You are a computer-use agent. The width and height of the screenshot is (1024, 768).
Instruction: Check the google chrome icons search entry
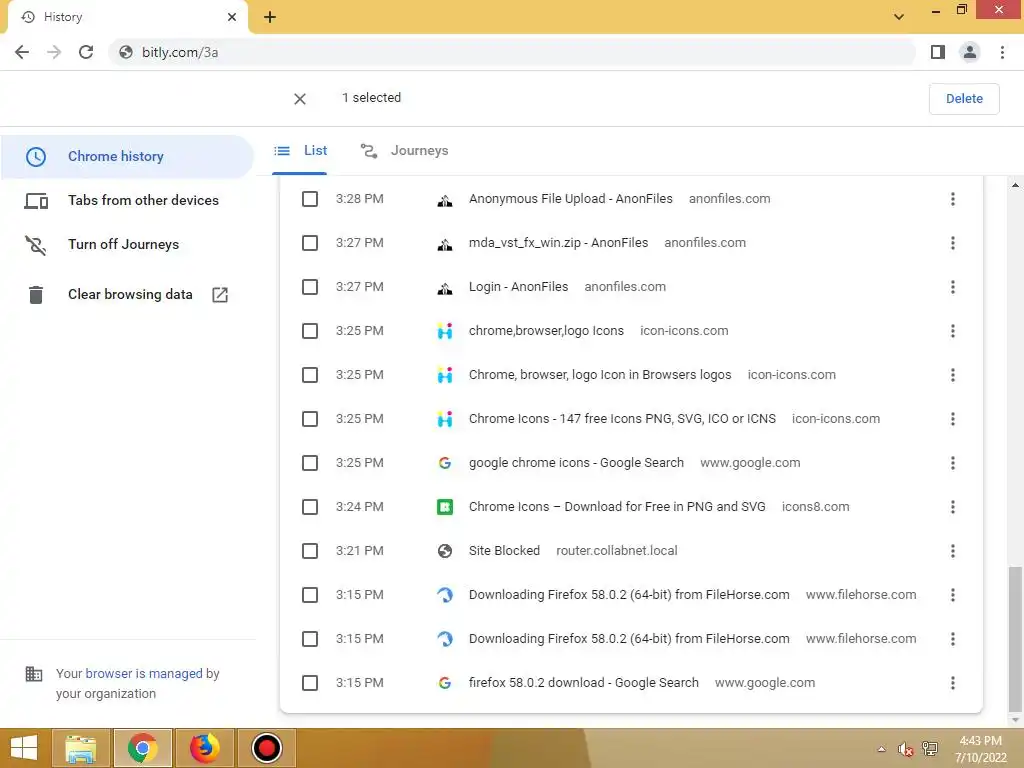[310, 463]
